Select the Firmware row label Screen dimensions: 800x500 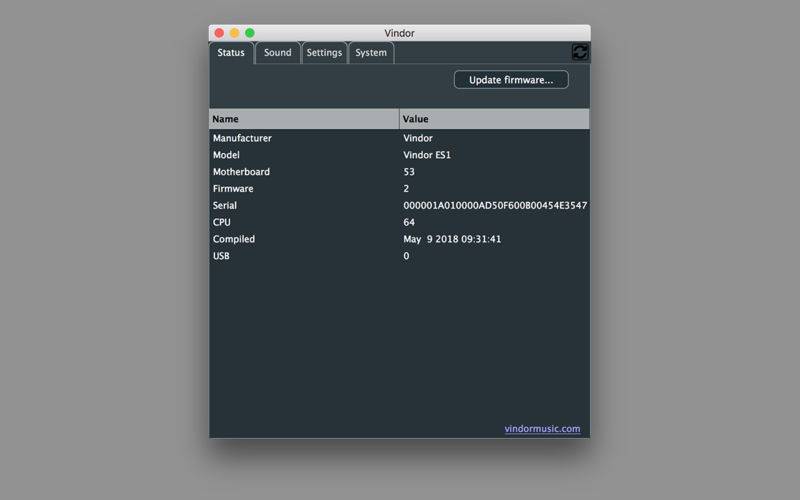[233, 189]
